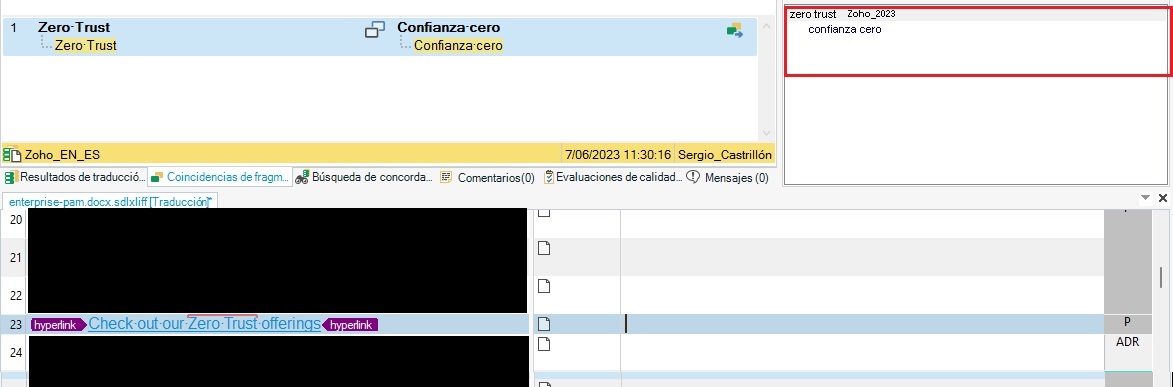
Task: Select the opening hyperlink tag in segment 23
Action: (x=58, y=325)
